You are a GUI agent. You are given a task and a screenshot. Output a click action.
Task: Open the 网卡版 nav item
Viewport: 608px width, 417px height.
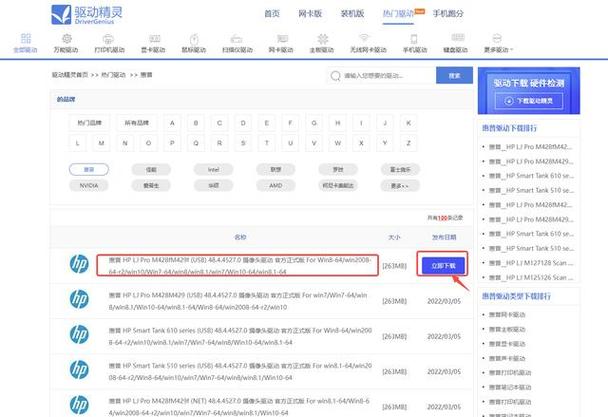310,14
